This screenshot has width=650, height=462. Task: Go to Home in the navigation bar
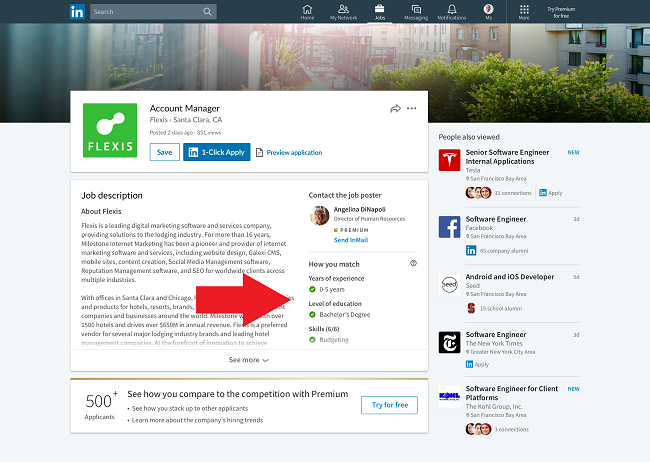(x=307, y=12)
